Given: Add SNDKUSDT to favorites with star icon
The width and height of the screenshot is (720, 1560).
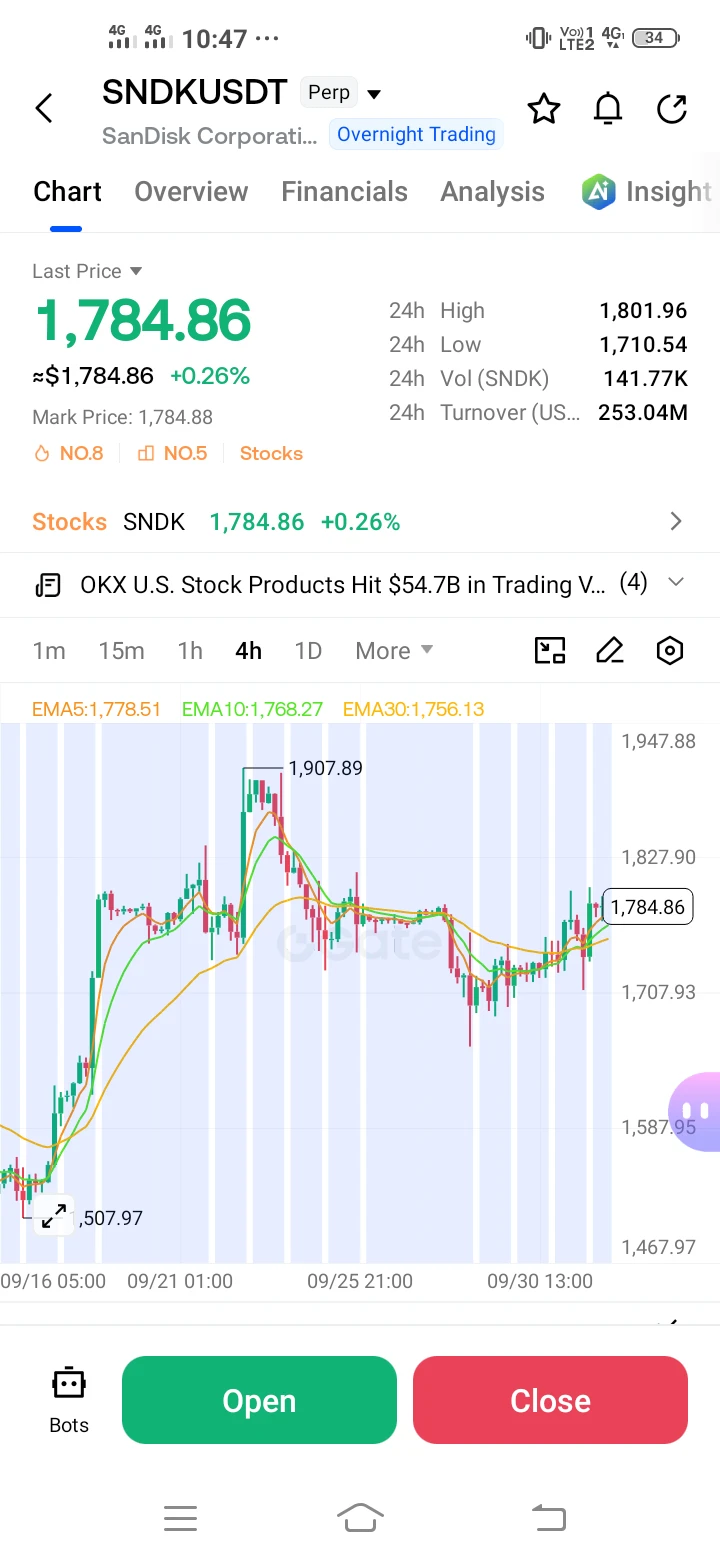Looking at the screenshot, I should coord(544,108).
